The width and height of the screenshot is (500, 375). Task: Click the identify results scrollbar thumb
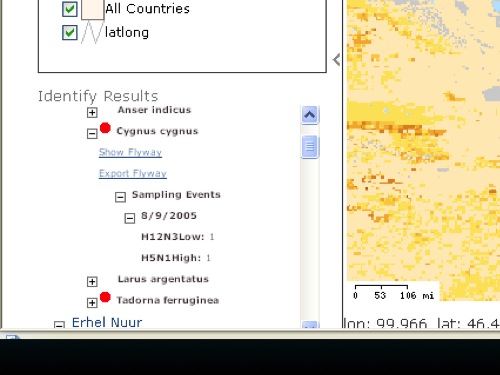pyautogui.click(x=310, y=146)
